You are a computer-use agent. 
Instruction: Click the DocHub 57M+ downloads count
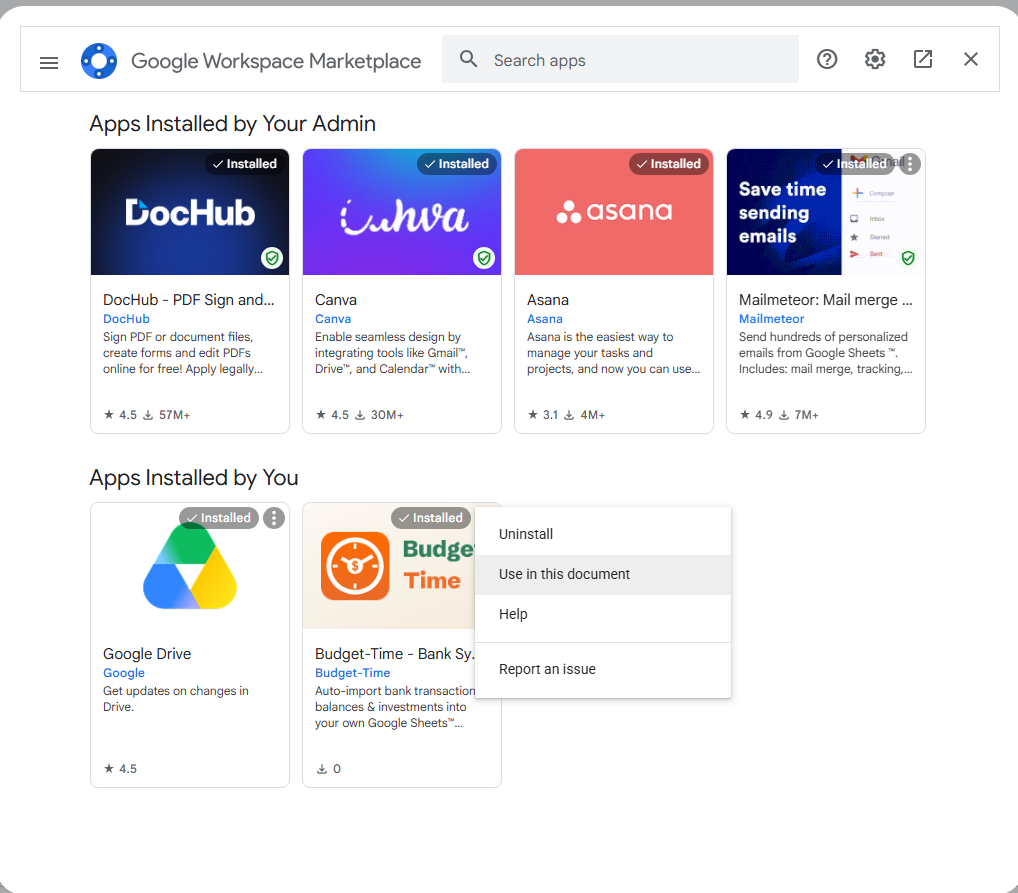[167, 414]
